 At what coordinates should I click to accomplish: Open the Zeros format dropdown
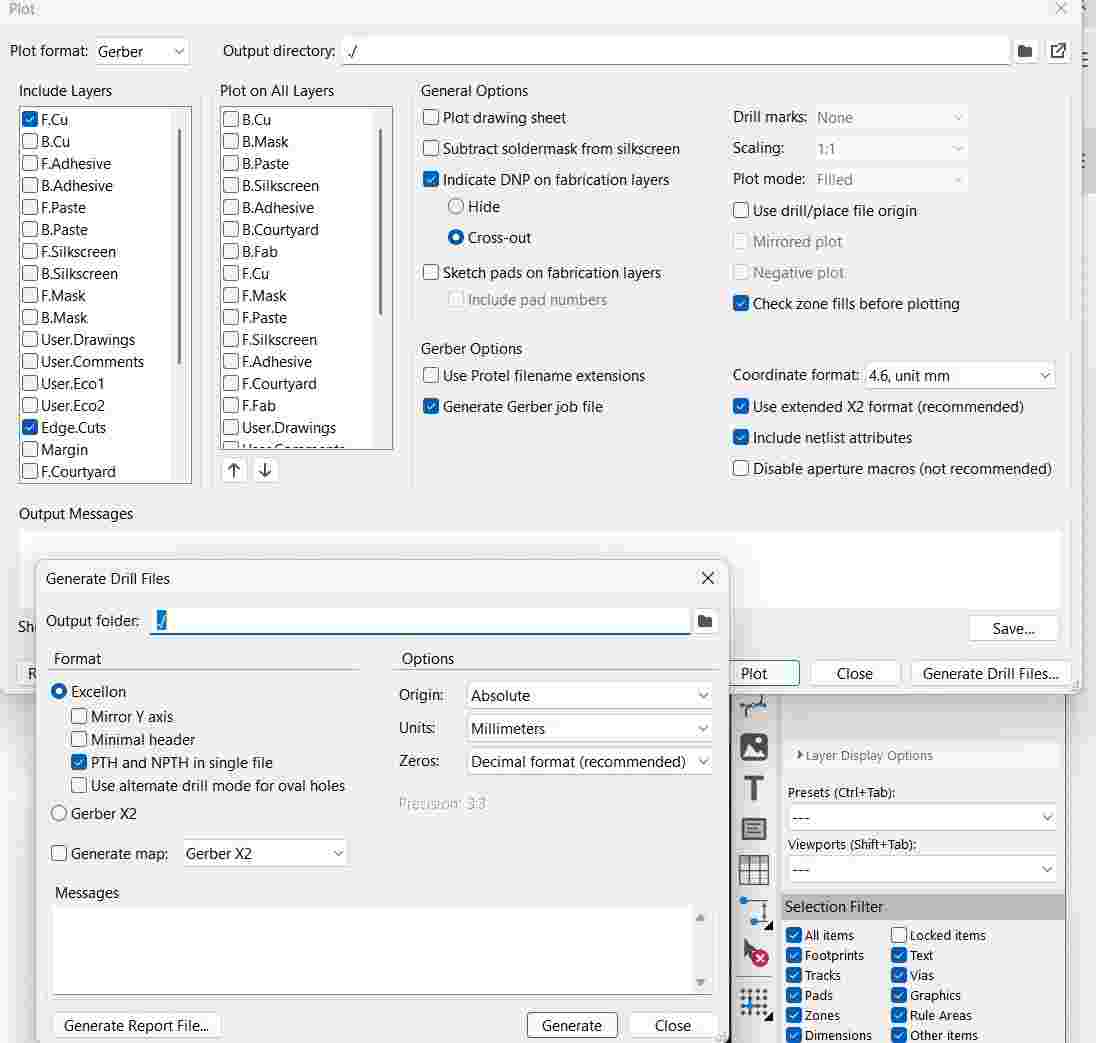click(x=589, y=761)
